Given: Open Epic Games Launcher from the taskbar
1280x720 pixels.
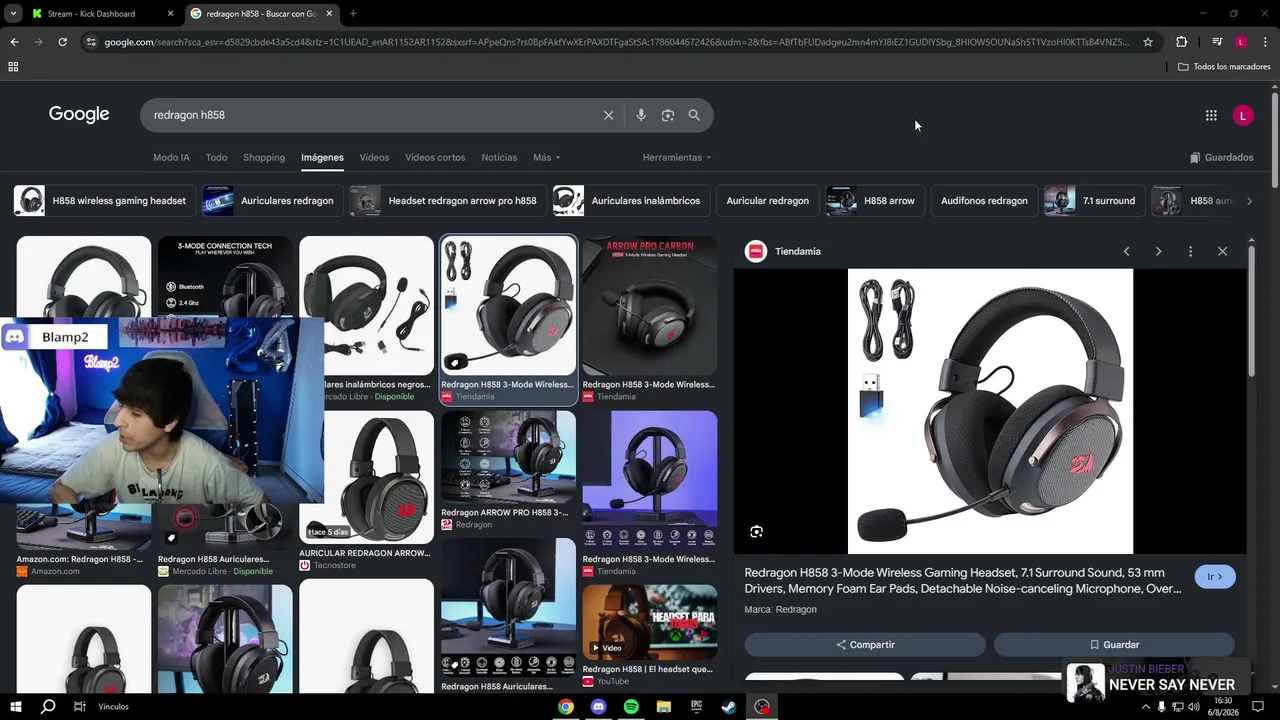Looking at the screenshot, I should [x=696, y=707].
